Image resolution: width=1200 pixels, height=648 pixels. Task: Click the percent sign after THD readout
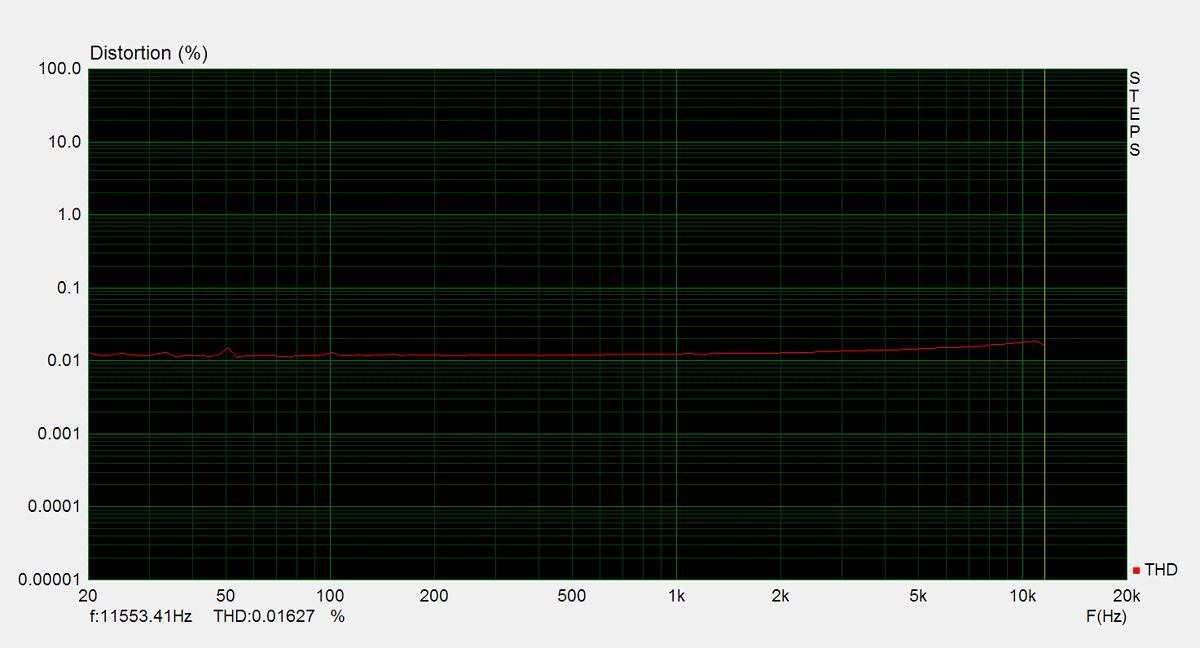point(338,617)
